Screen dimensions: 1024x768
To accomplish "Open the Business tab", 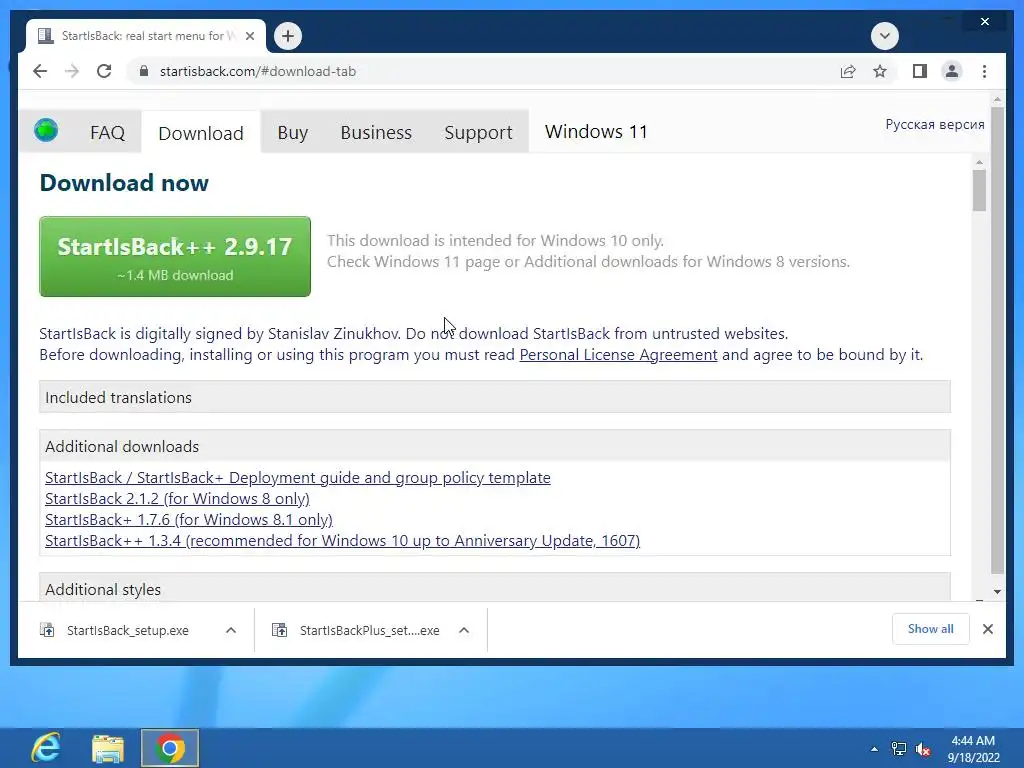I will 376,133.
